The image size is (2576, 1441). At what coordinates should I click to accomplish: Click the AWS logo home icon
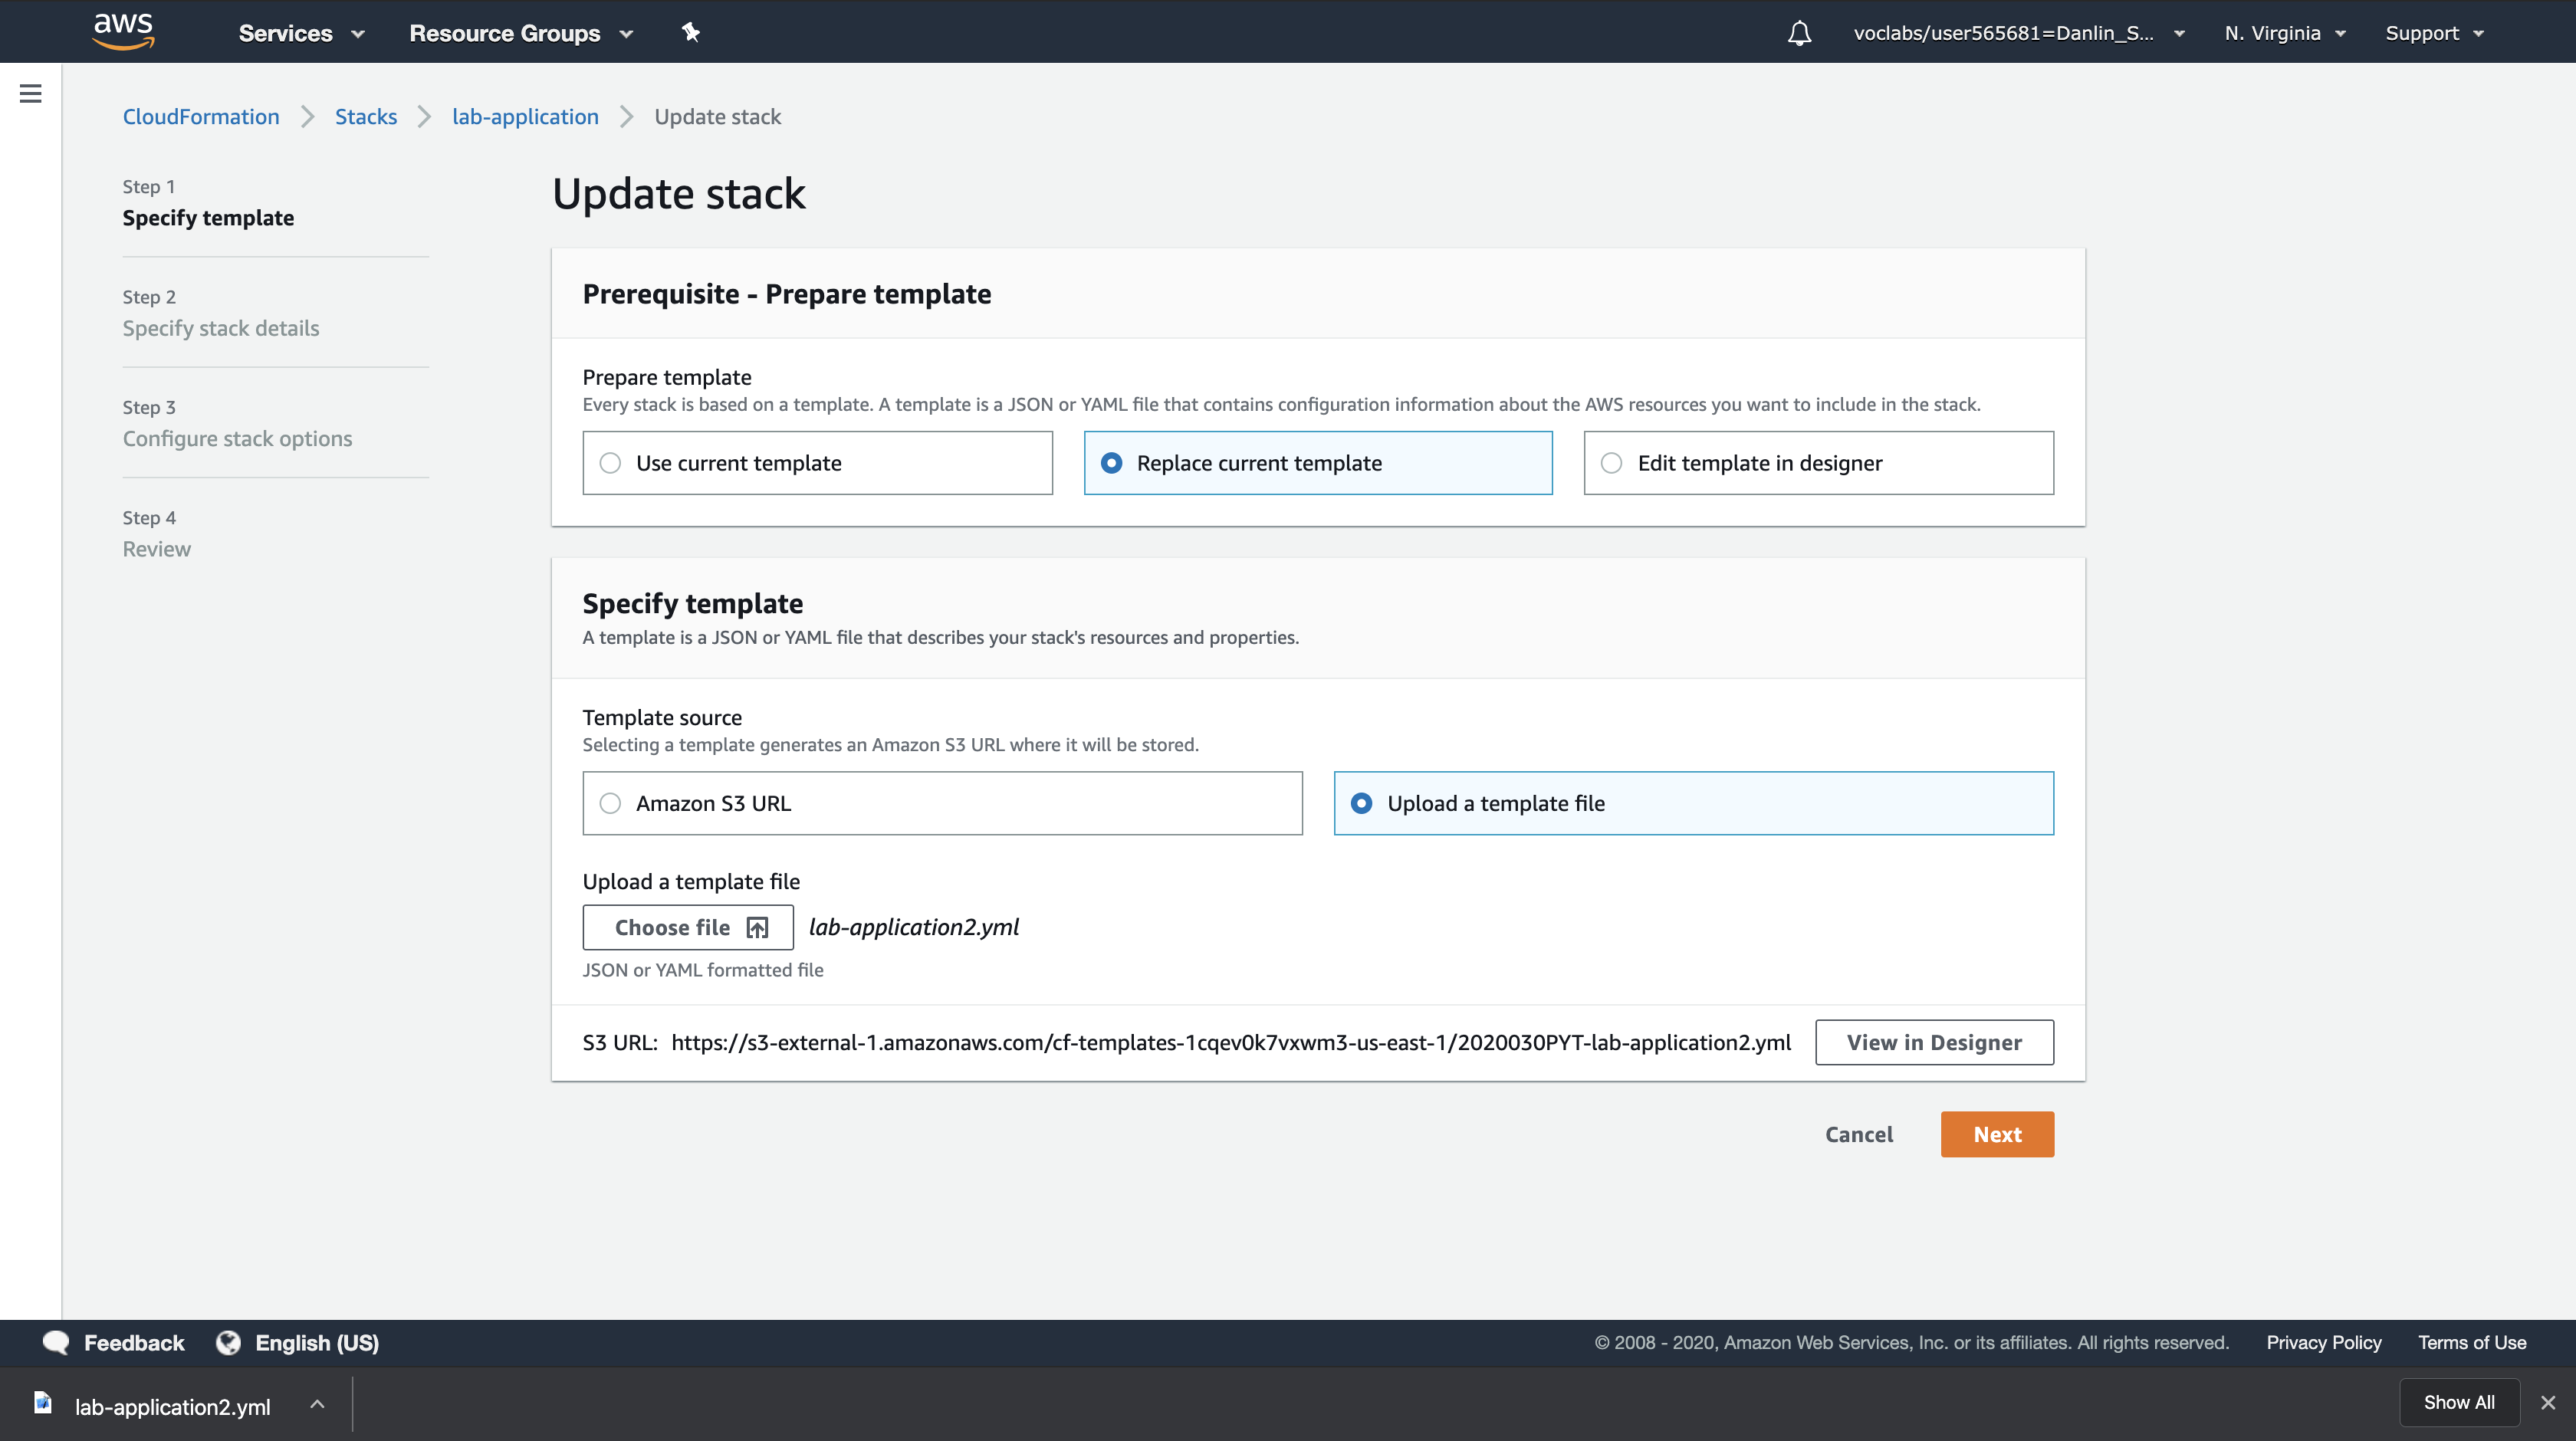point(123,31)
